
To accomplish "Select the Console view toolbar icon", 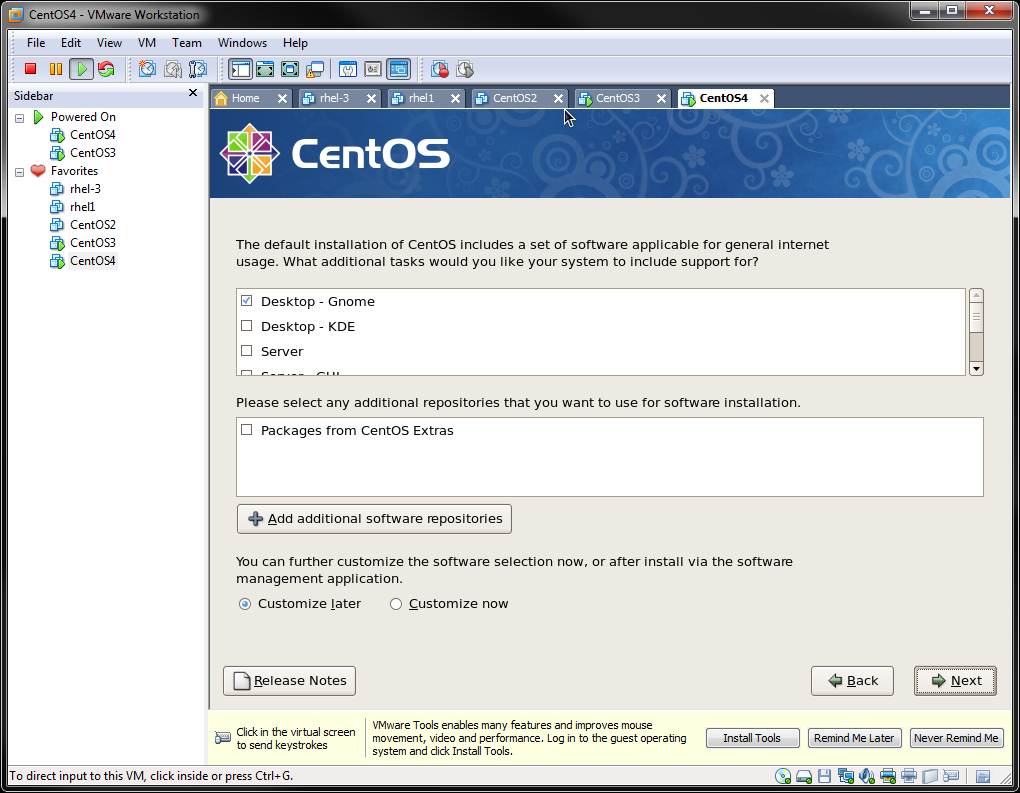I will point(398,69).
